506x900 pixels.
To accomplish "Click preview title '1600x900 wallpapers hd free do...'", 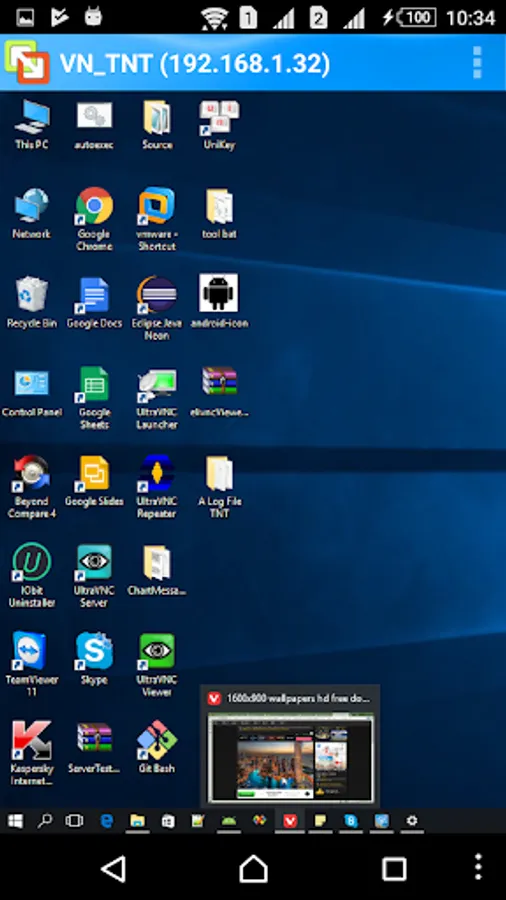I will (x=298, y=698).
